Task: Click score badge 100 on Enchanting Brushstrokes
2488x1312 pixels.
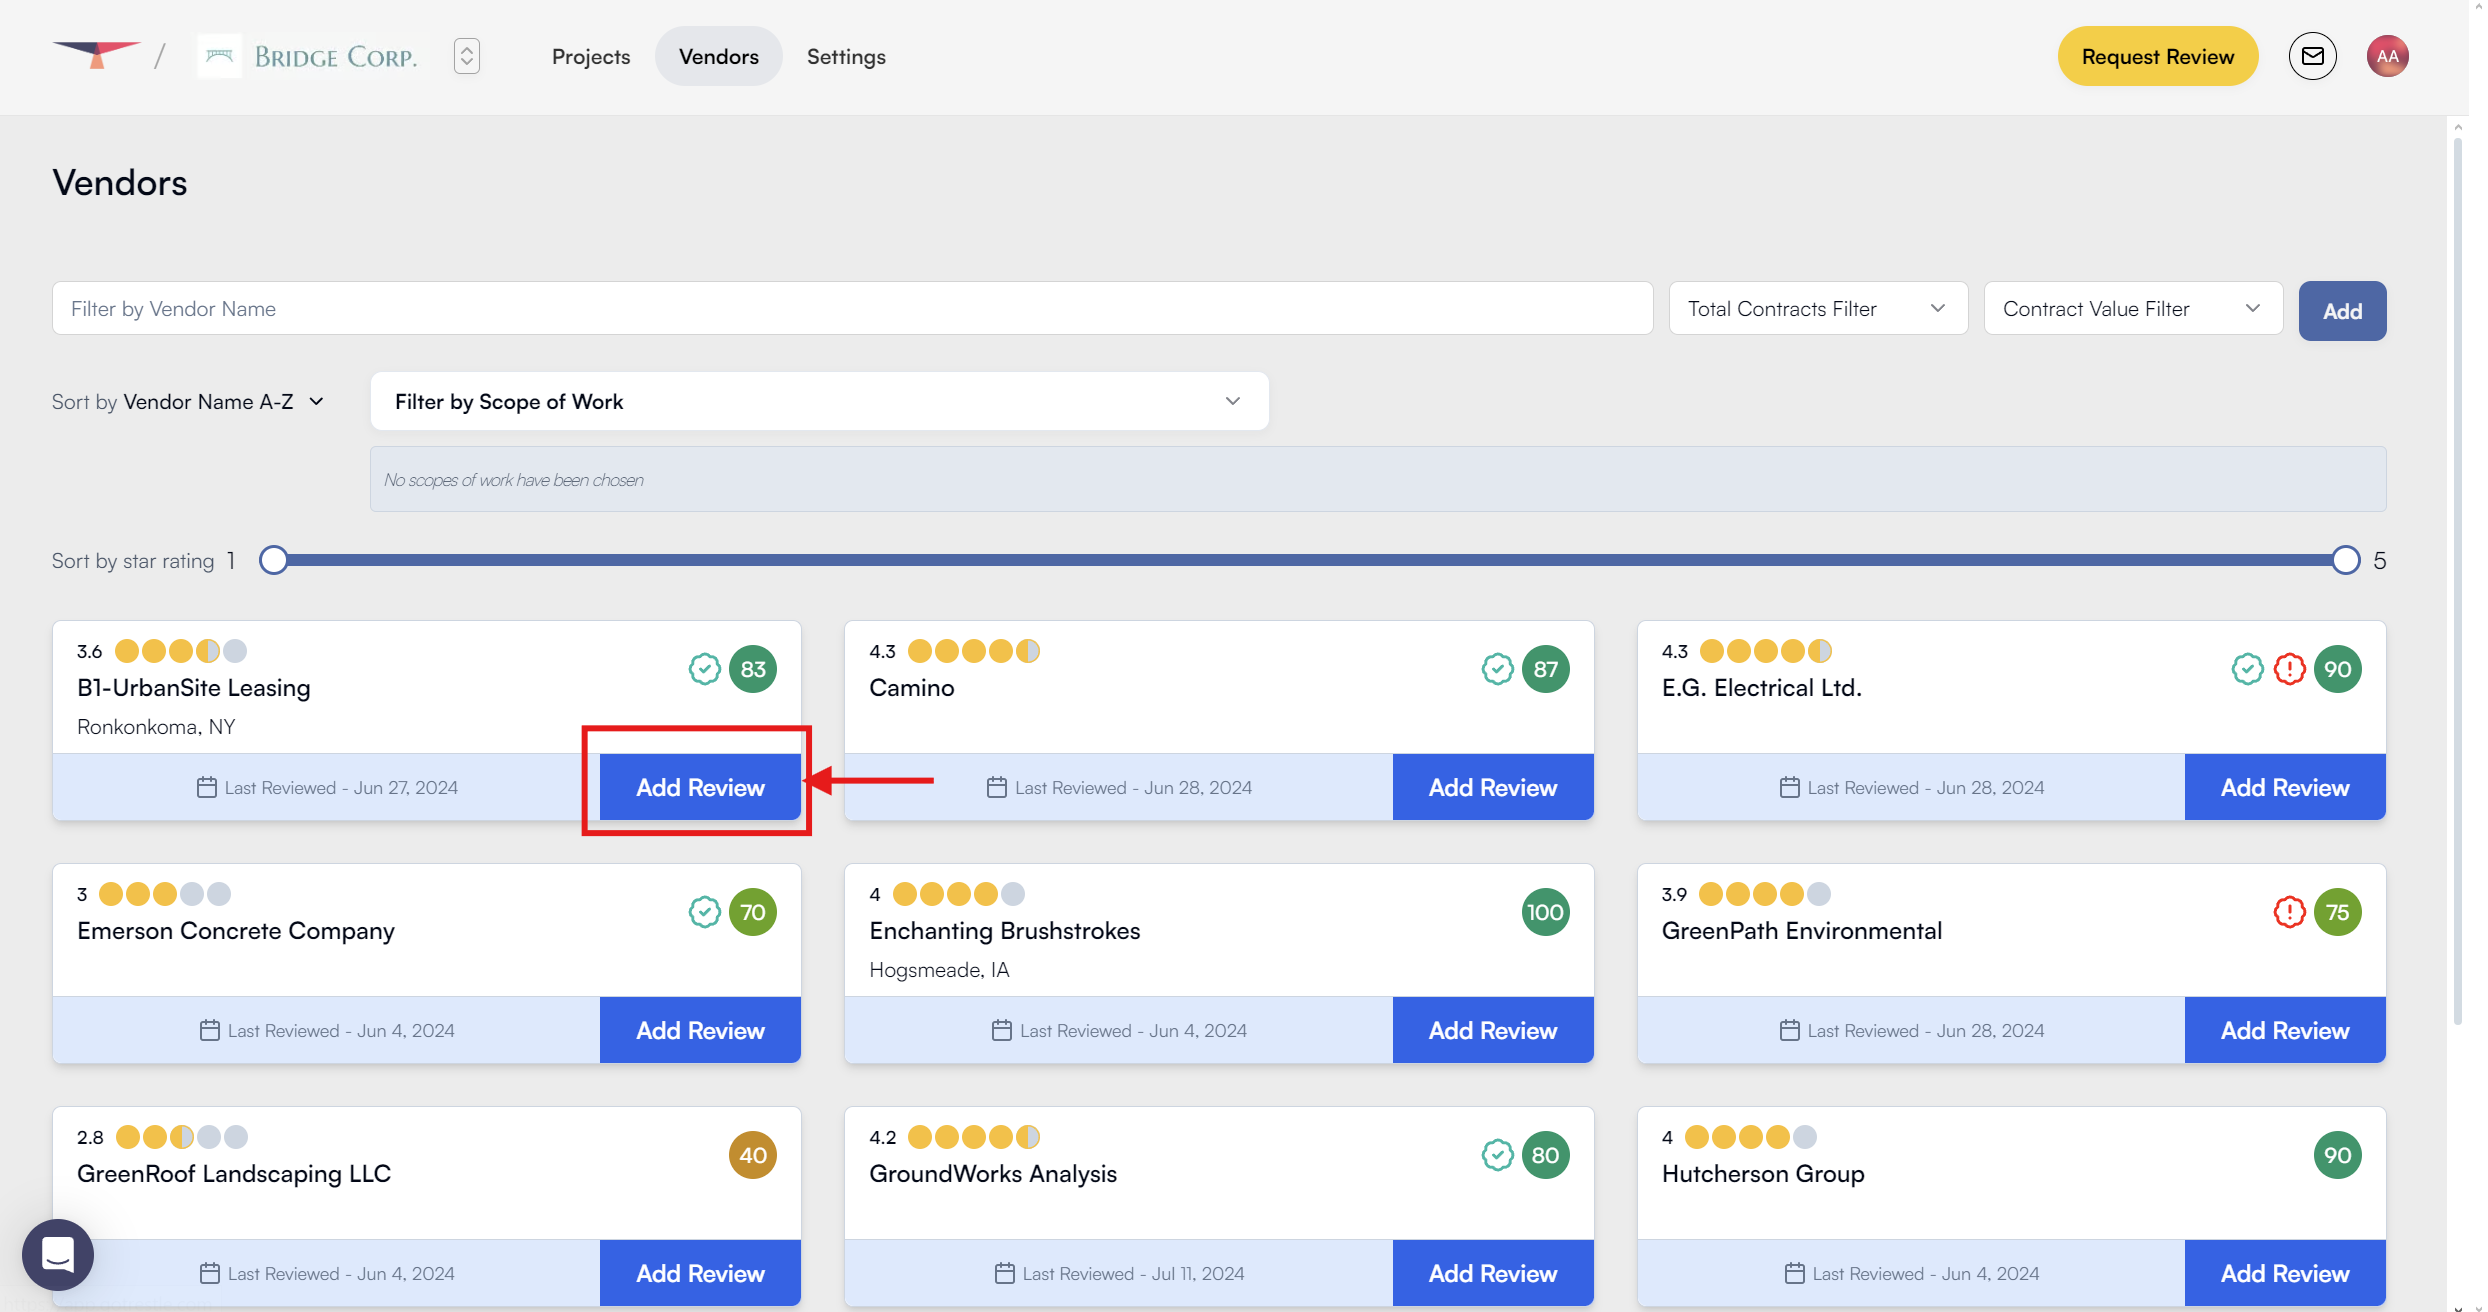Action: click(x=1545, y=912)
